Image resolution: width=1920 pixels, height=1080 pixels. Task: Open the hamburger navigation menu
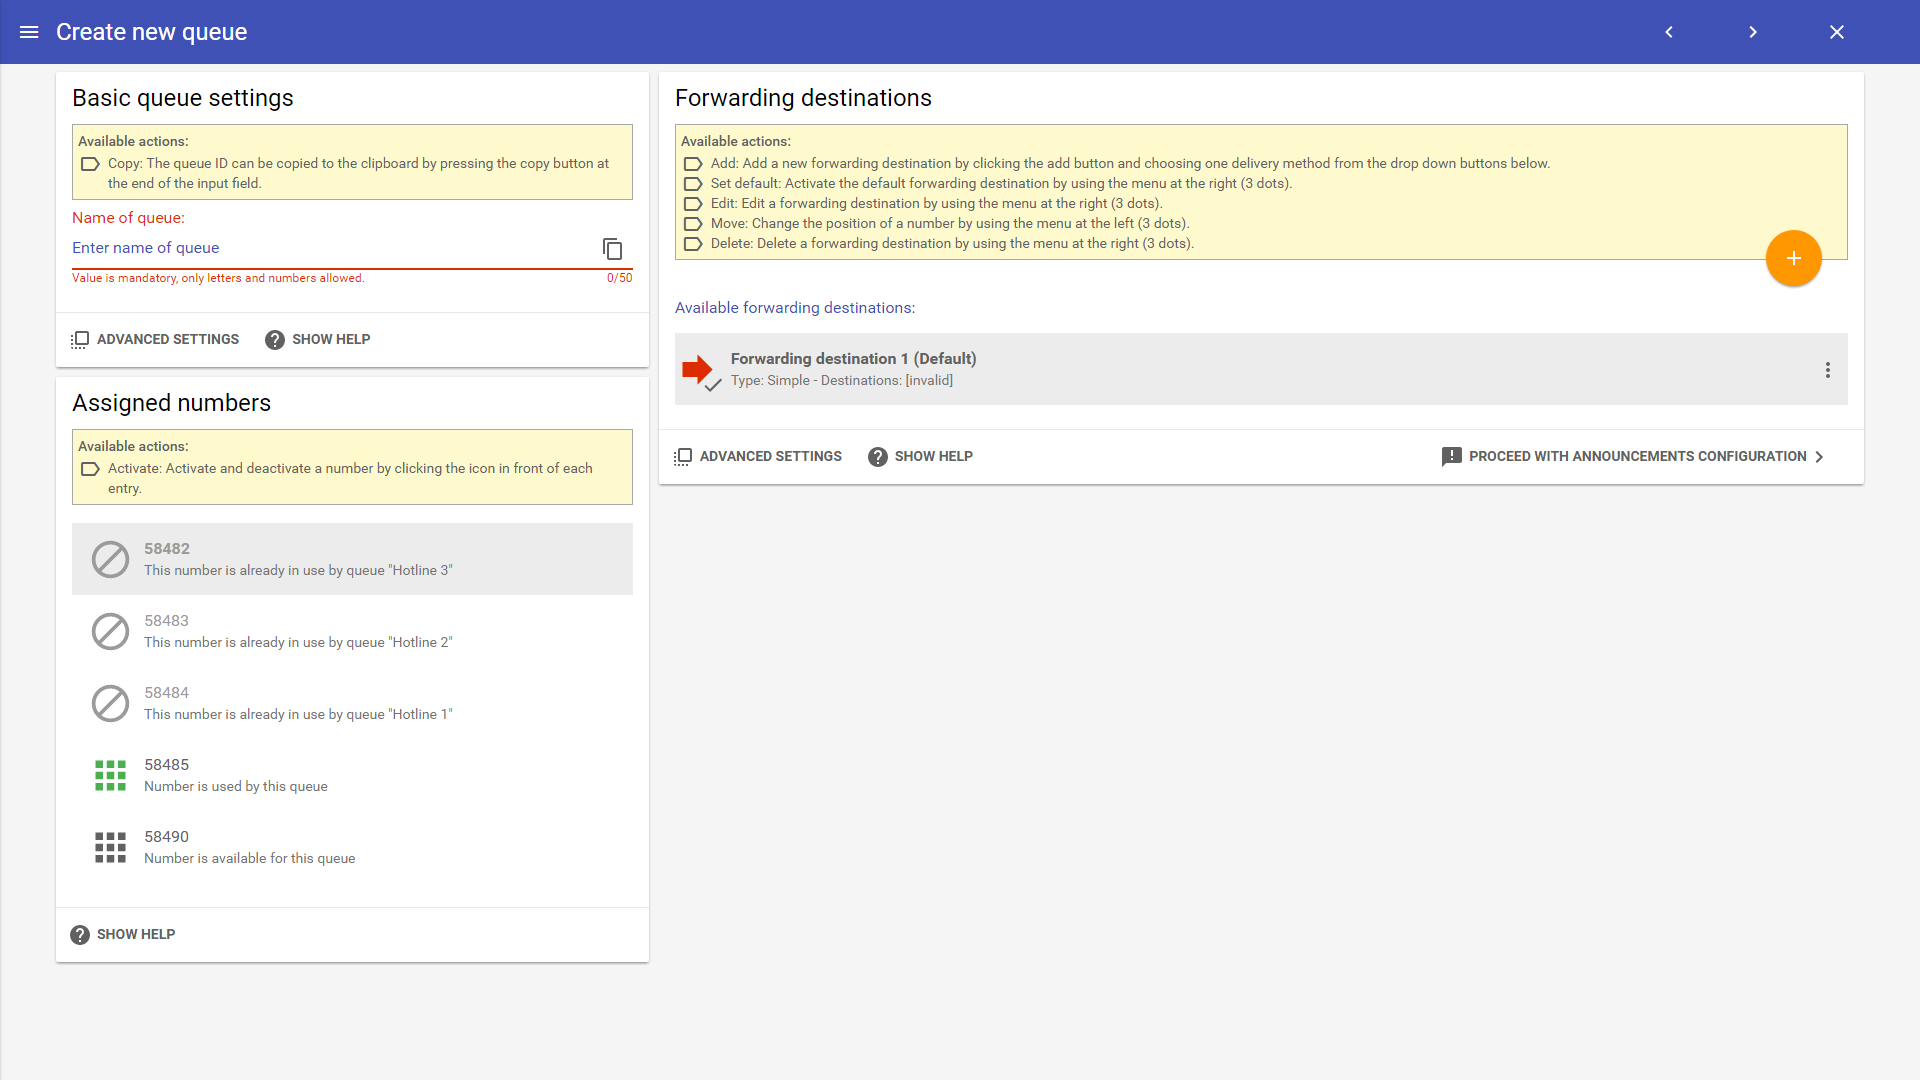(29, 32)
